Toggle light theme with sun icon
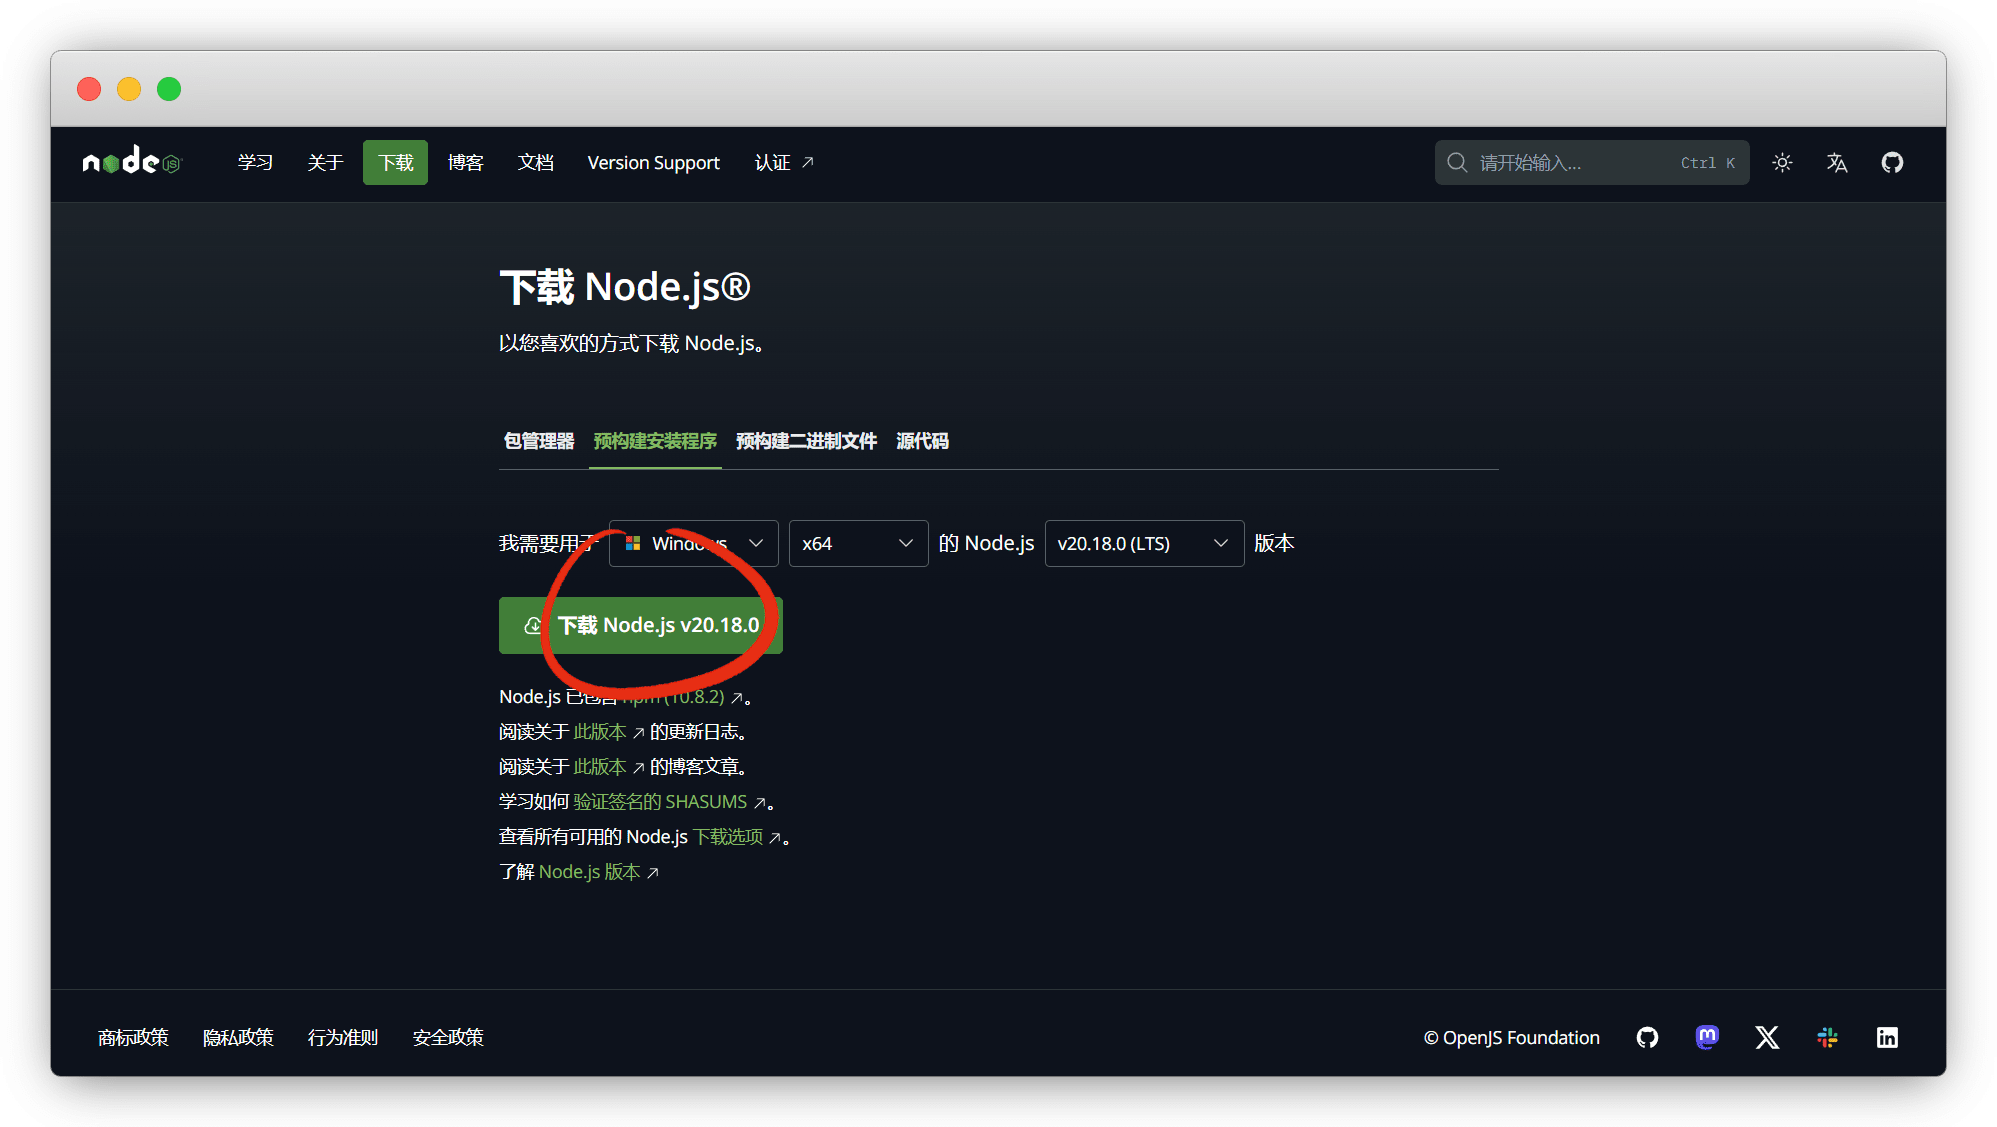1997x1127 pixels. click(x=1782, y=162)
